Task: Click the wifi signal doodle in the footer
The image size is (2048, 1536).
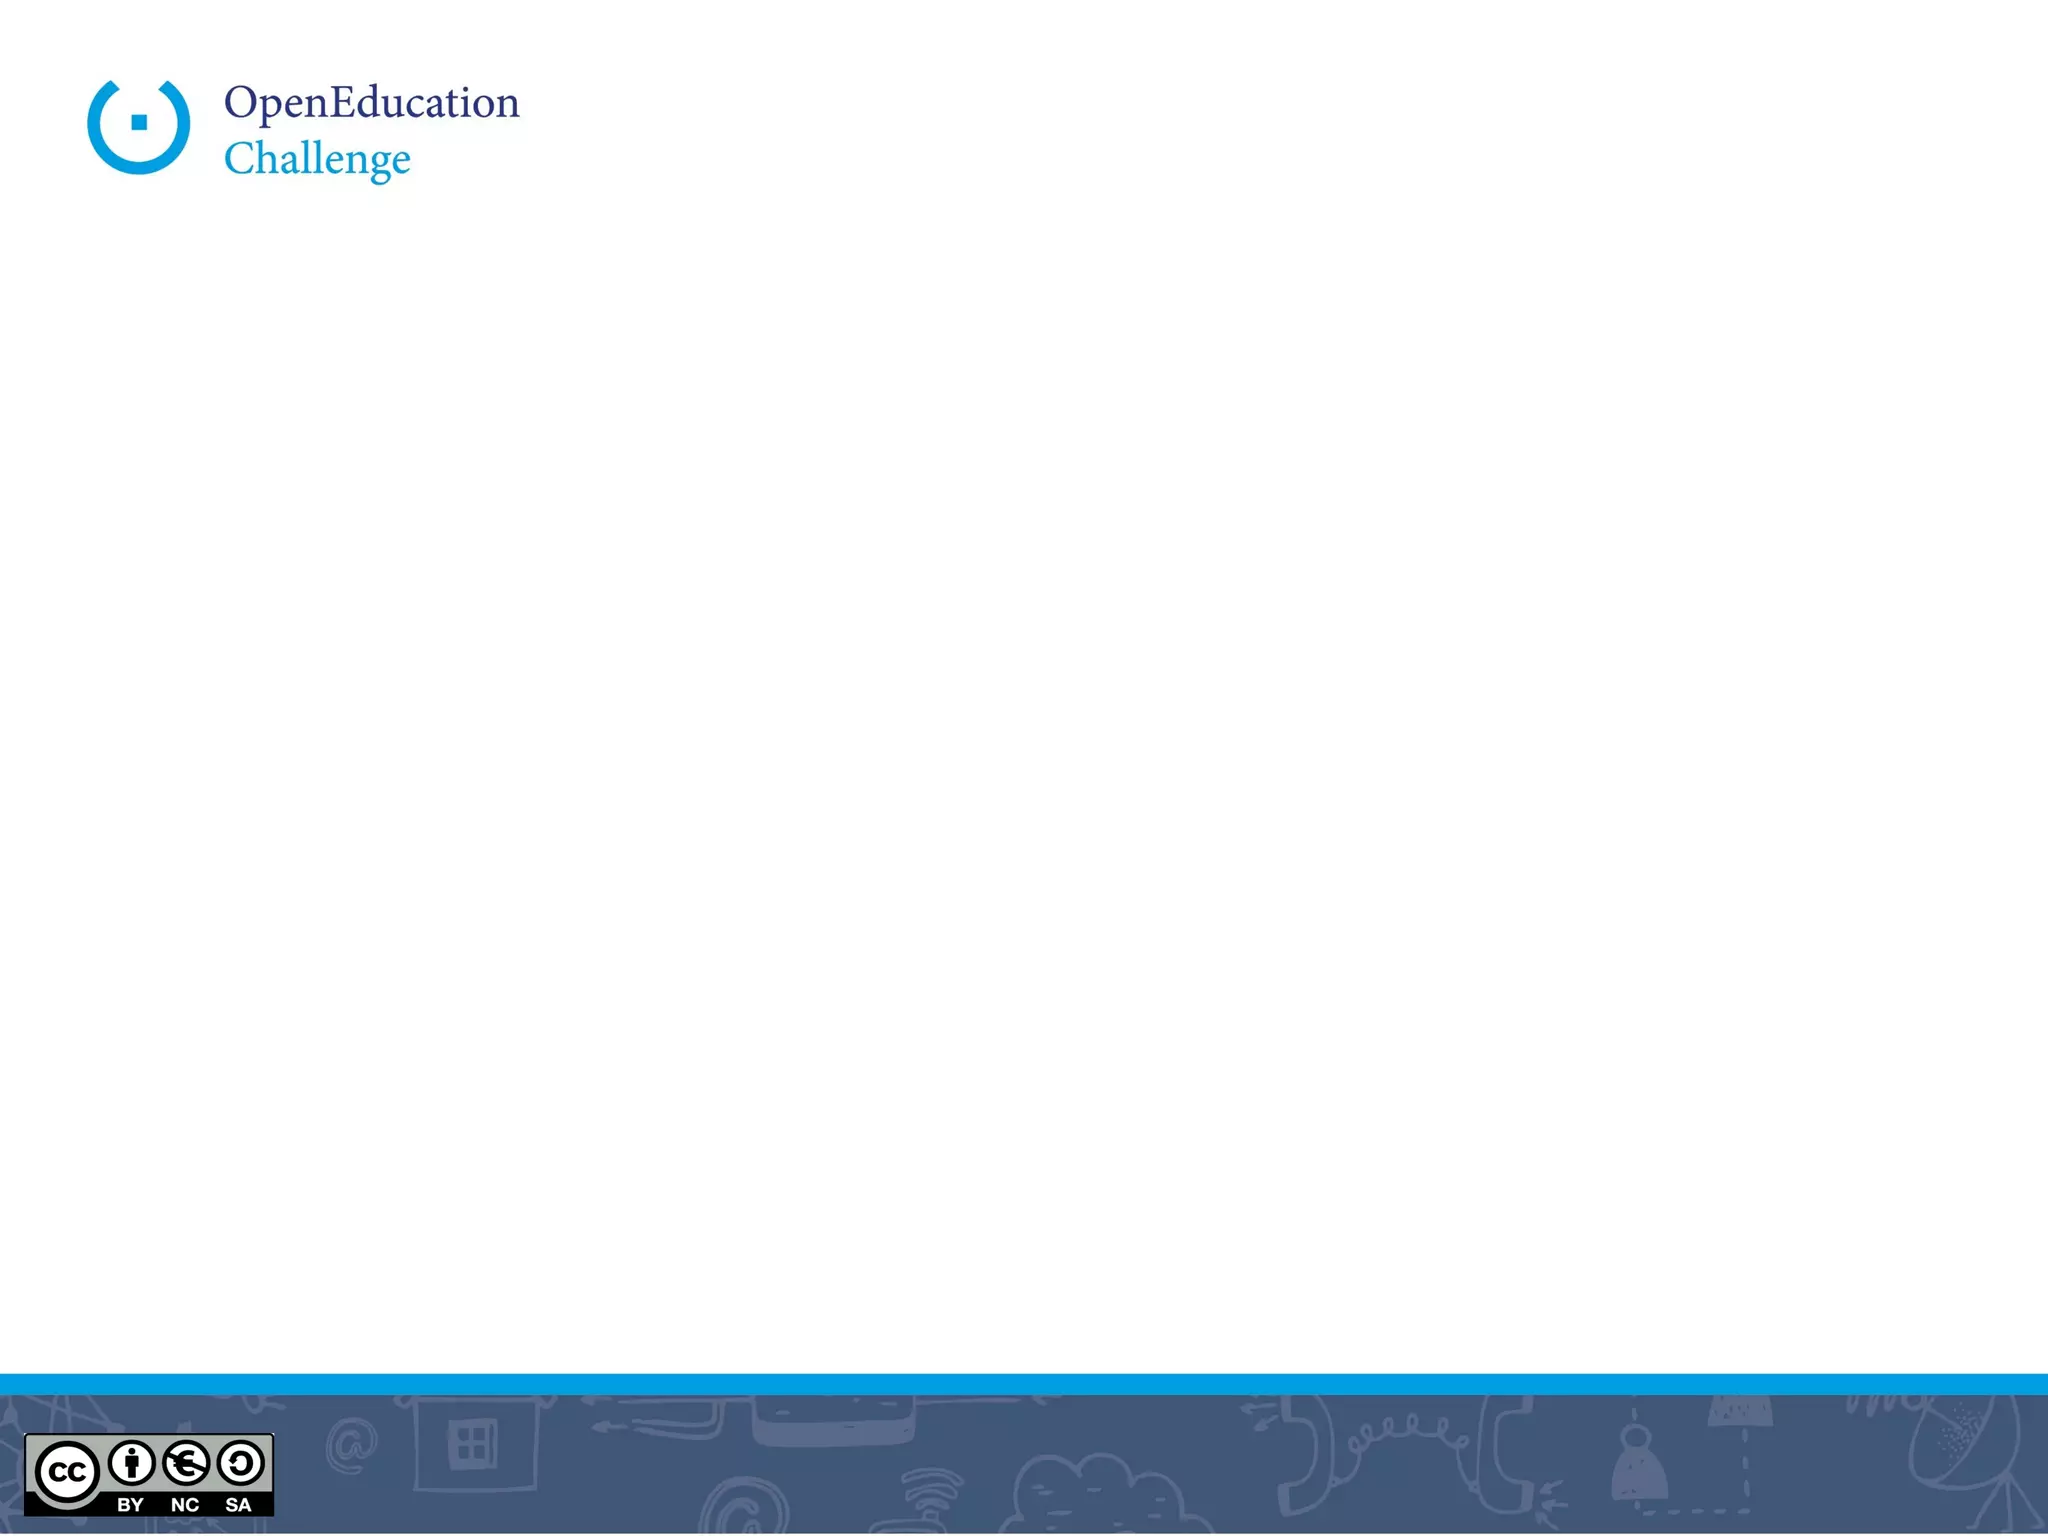Action: pyautogui.click(x=930, y=1490)
